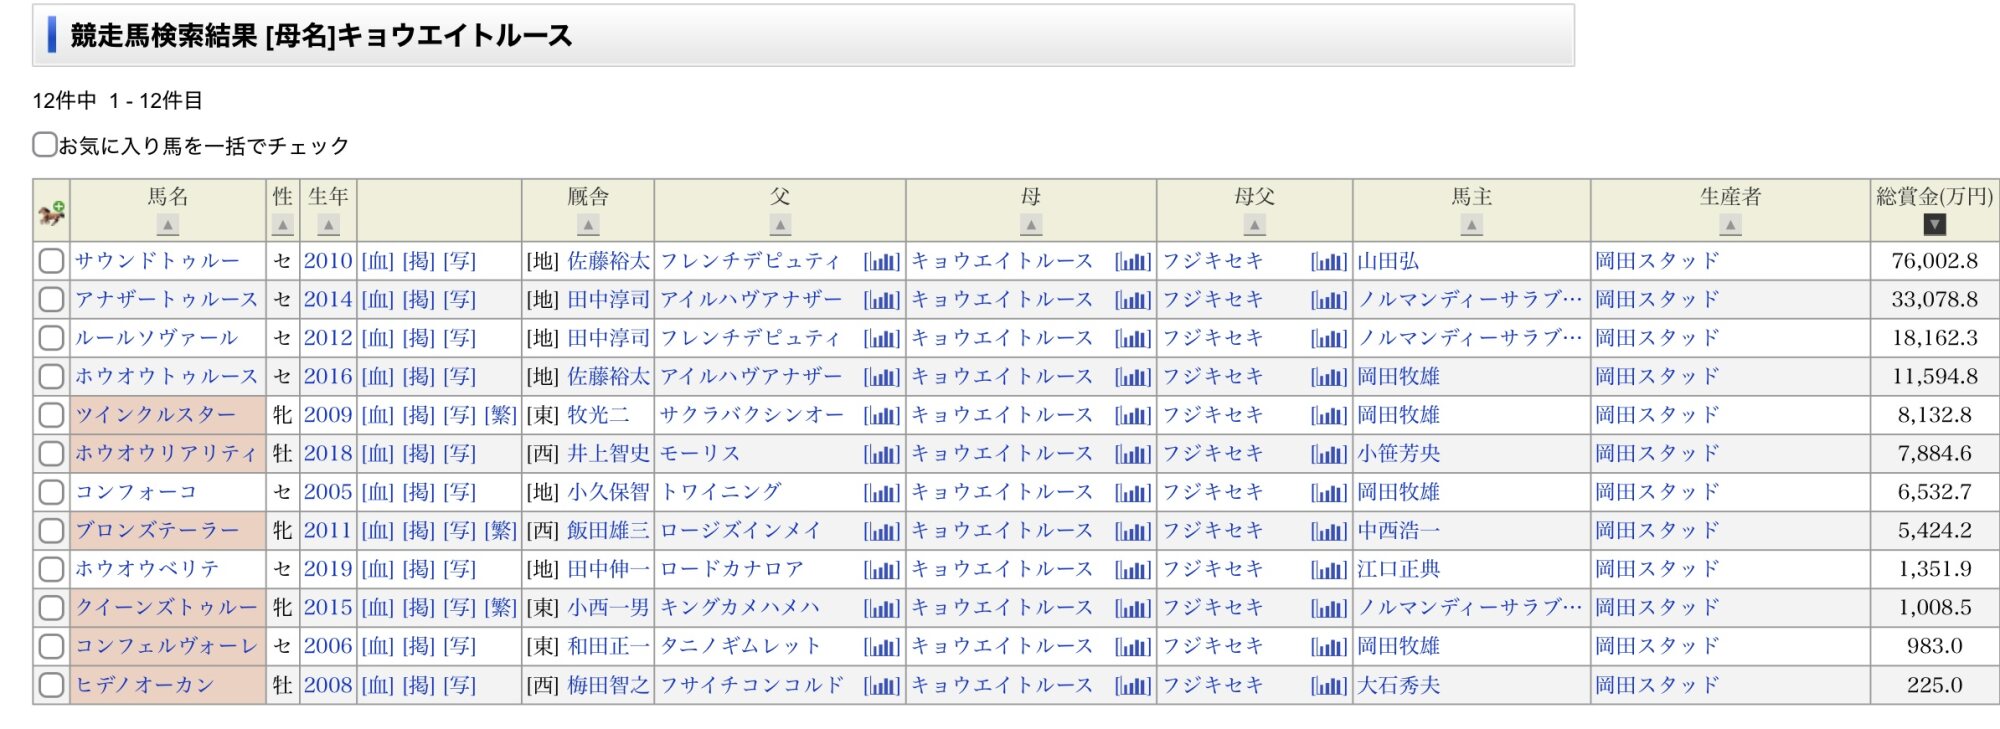Image resolution: width=2000 pixels, height=729 pixels.
Task: Click sire chart icon next to キングカメハメハ
Action: [x=881, y=609]
